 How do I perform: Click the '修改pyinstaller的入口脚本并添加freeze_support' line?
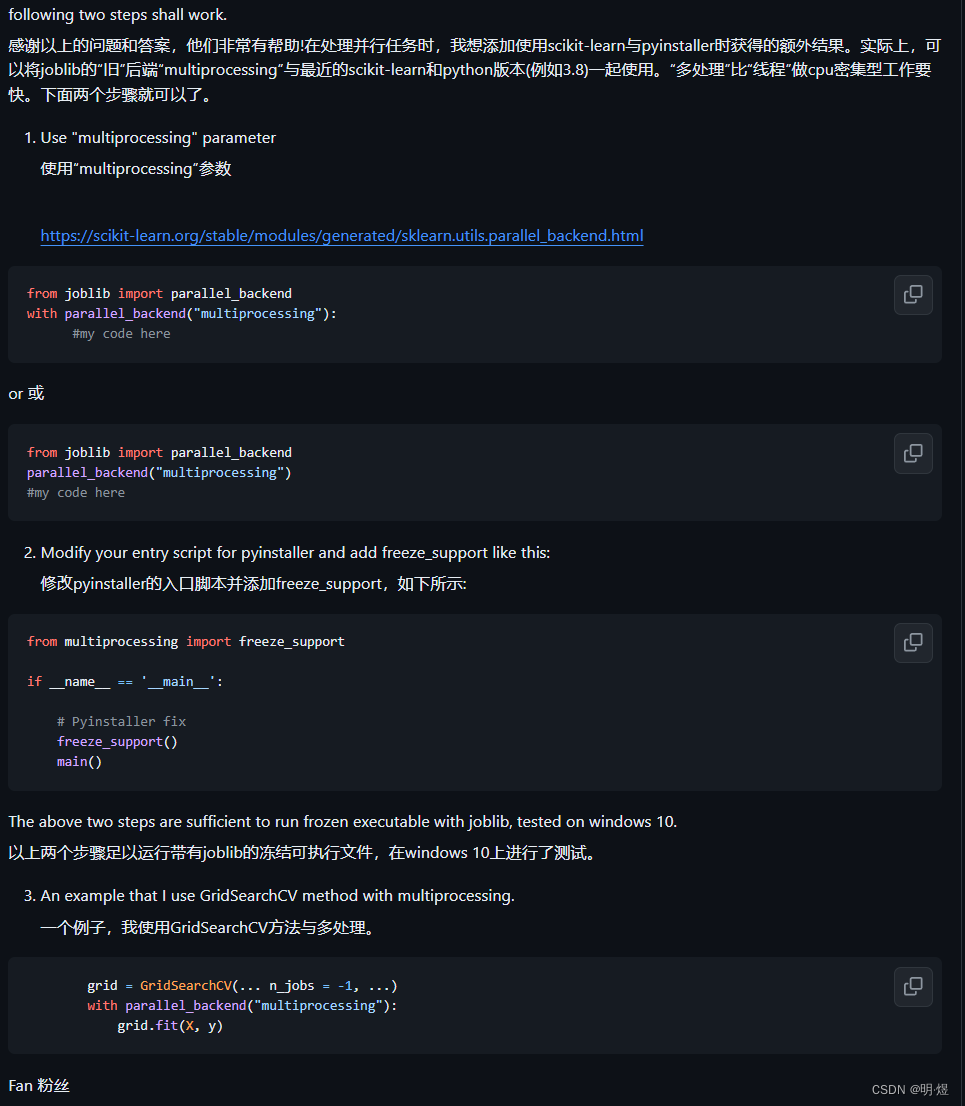pos(253,583)
